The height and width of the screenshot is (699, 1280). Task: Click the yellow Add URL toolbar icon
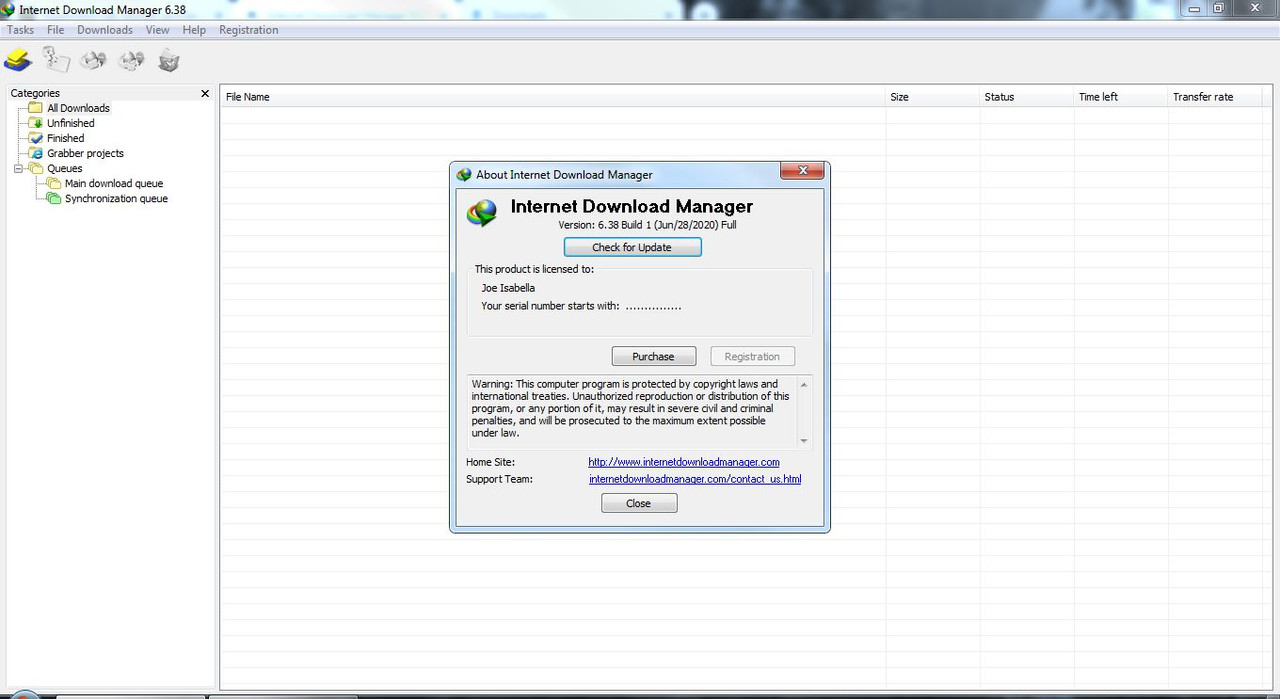[18, 61]
